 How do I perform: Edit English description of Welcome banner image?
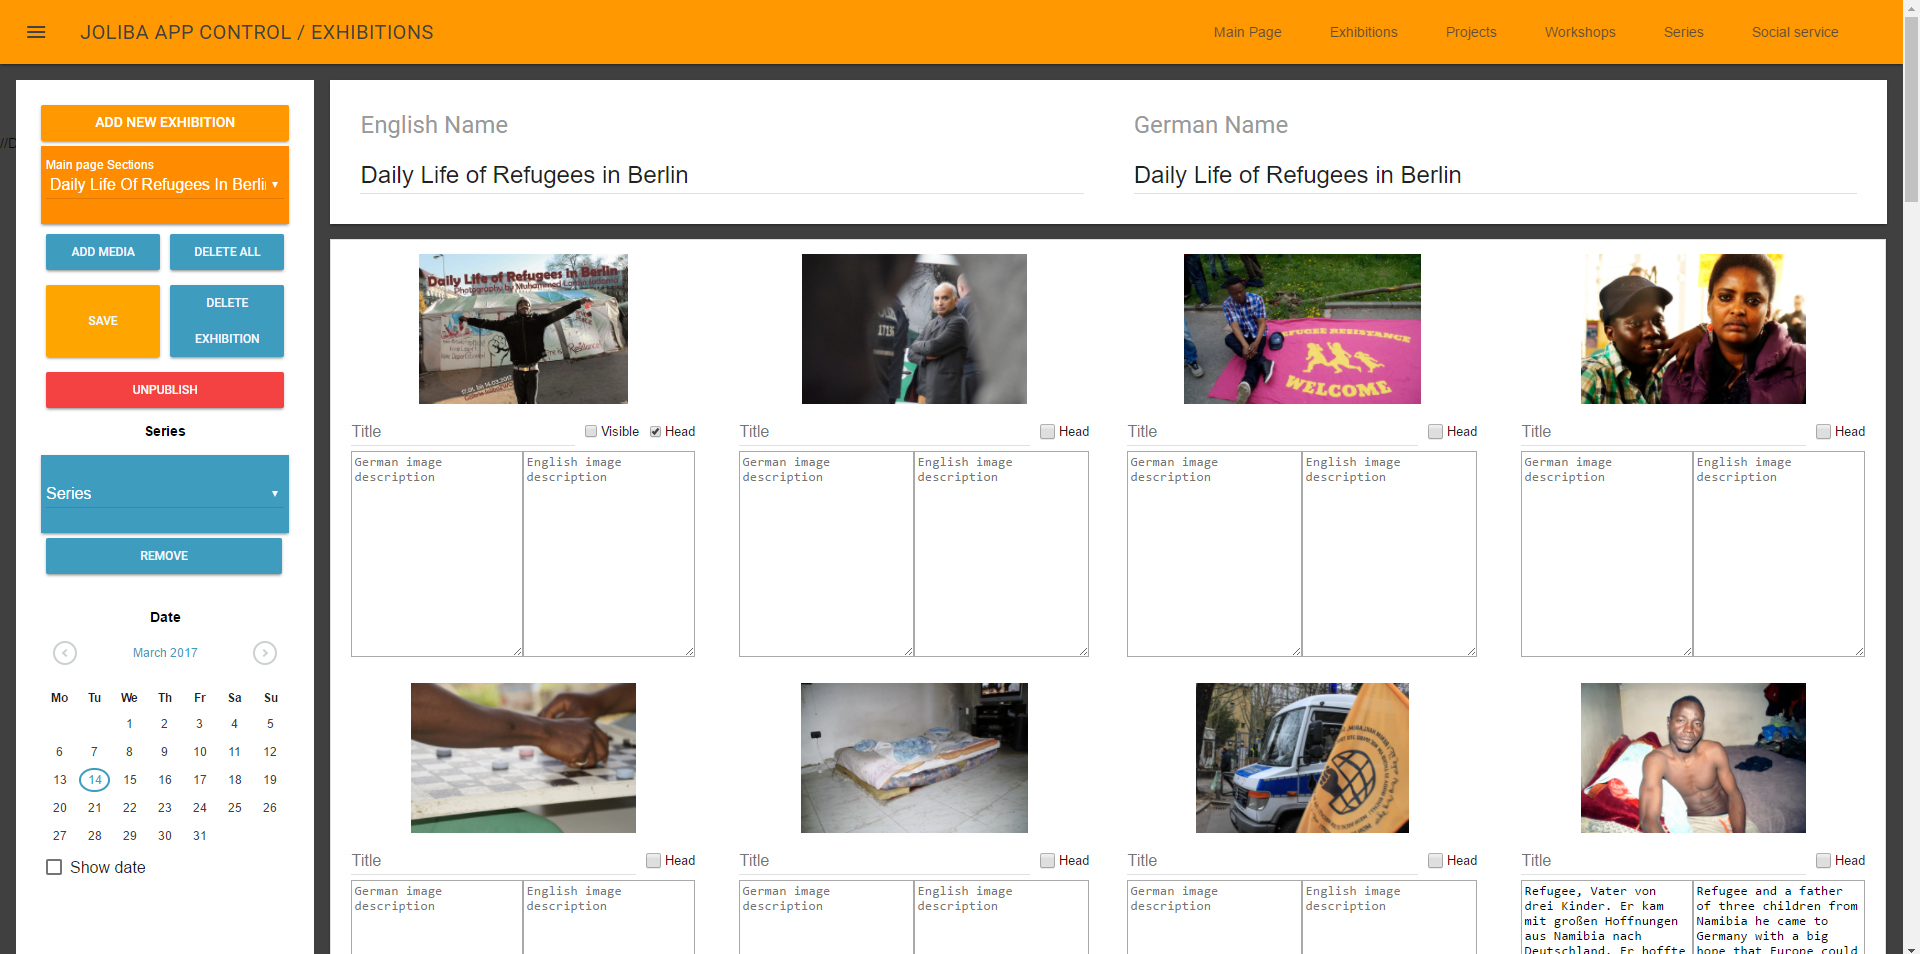[x=1389, y=554]
